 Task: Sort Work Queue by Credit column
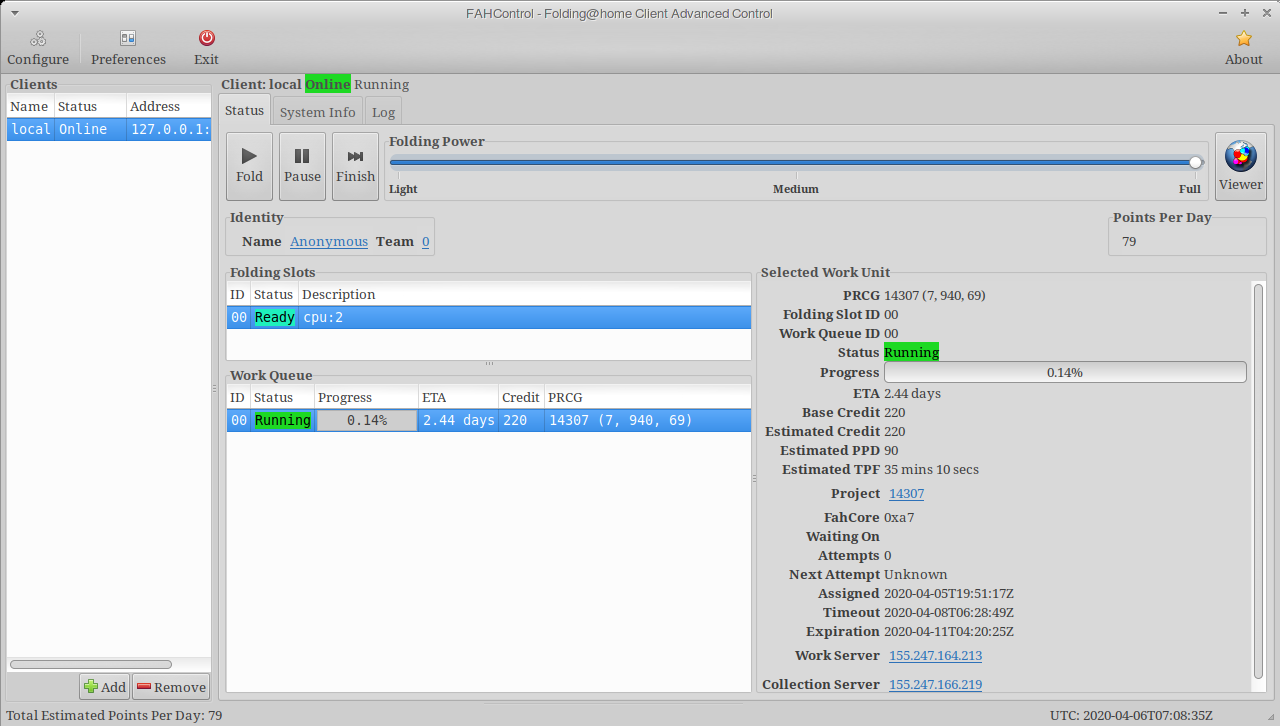pos(521,397)
